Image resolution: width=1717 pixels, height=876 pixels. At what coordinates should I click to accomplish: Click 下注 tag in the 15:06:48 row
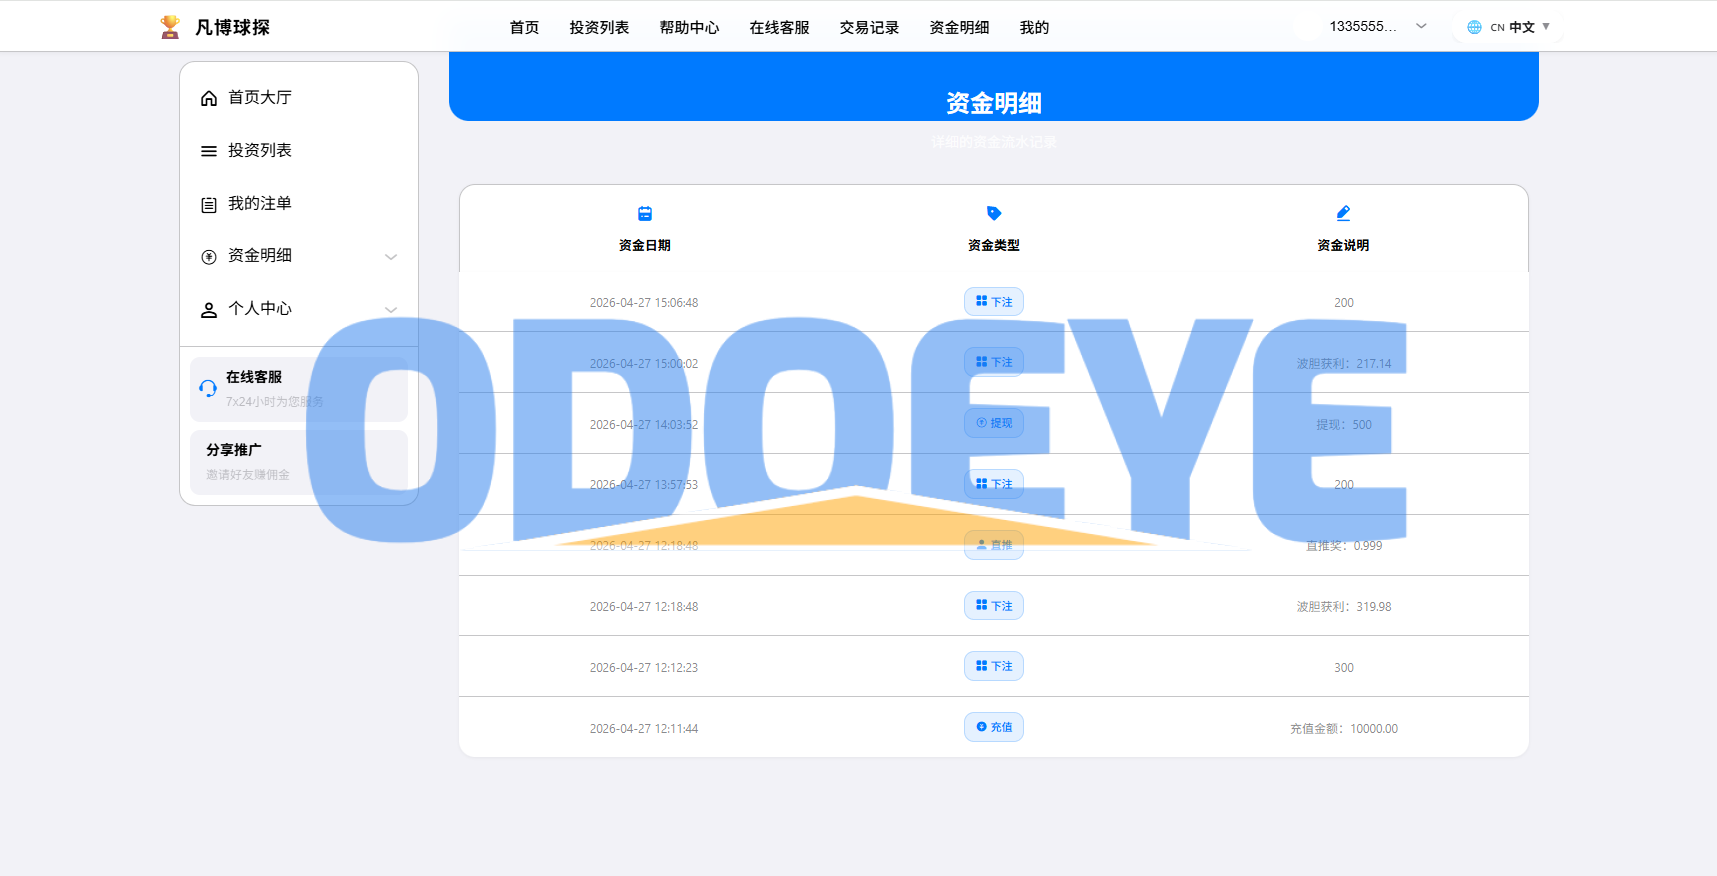pos(994,302)
